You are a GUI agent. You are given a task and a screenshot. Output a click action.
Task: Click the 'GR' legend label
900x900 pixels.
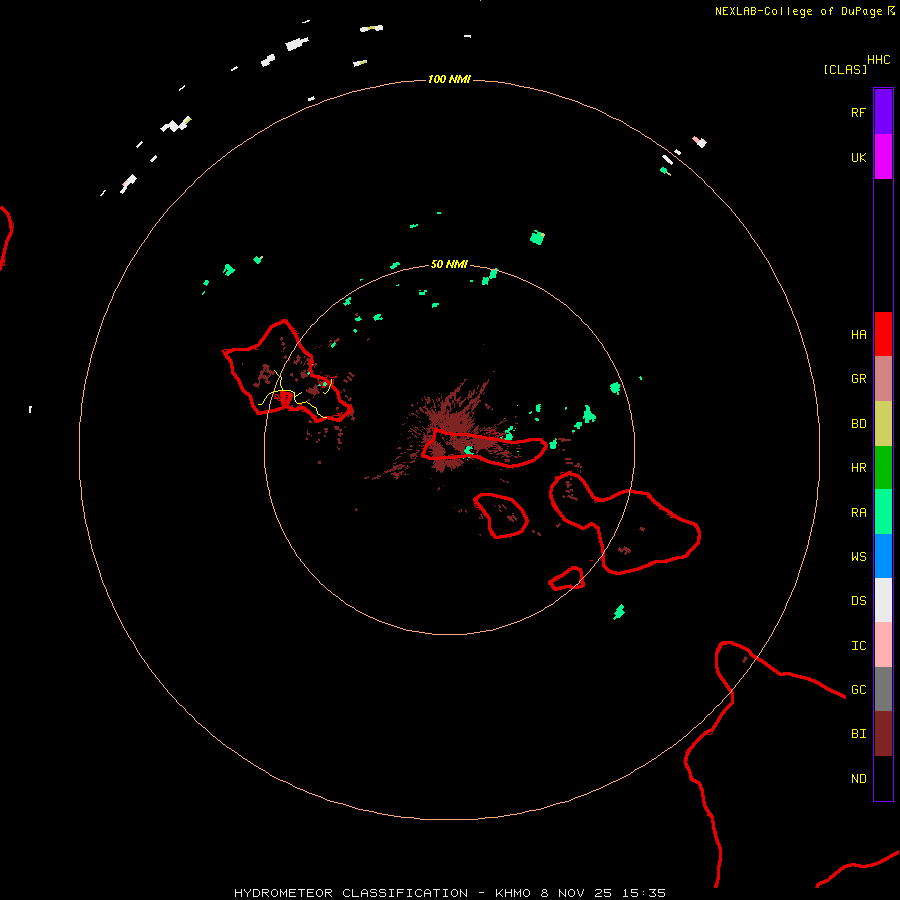tap(858, 379)
